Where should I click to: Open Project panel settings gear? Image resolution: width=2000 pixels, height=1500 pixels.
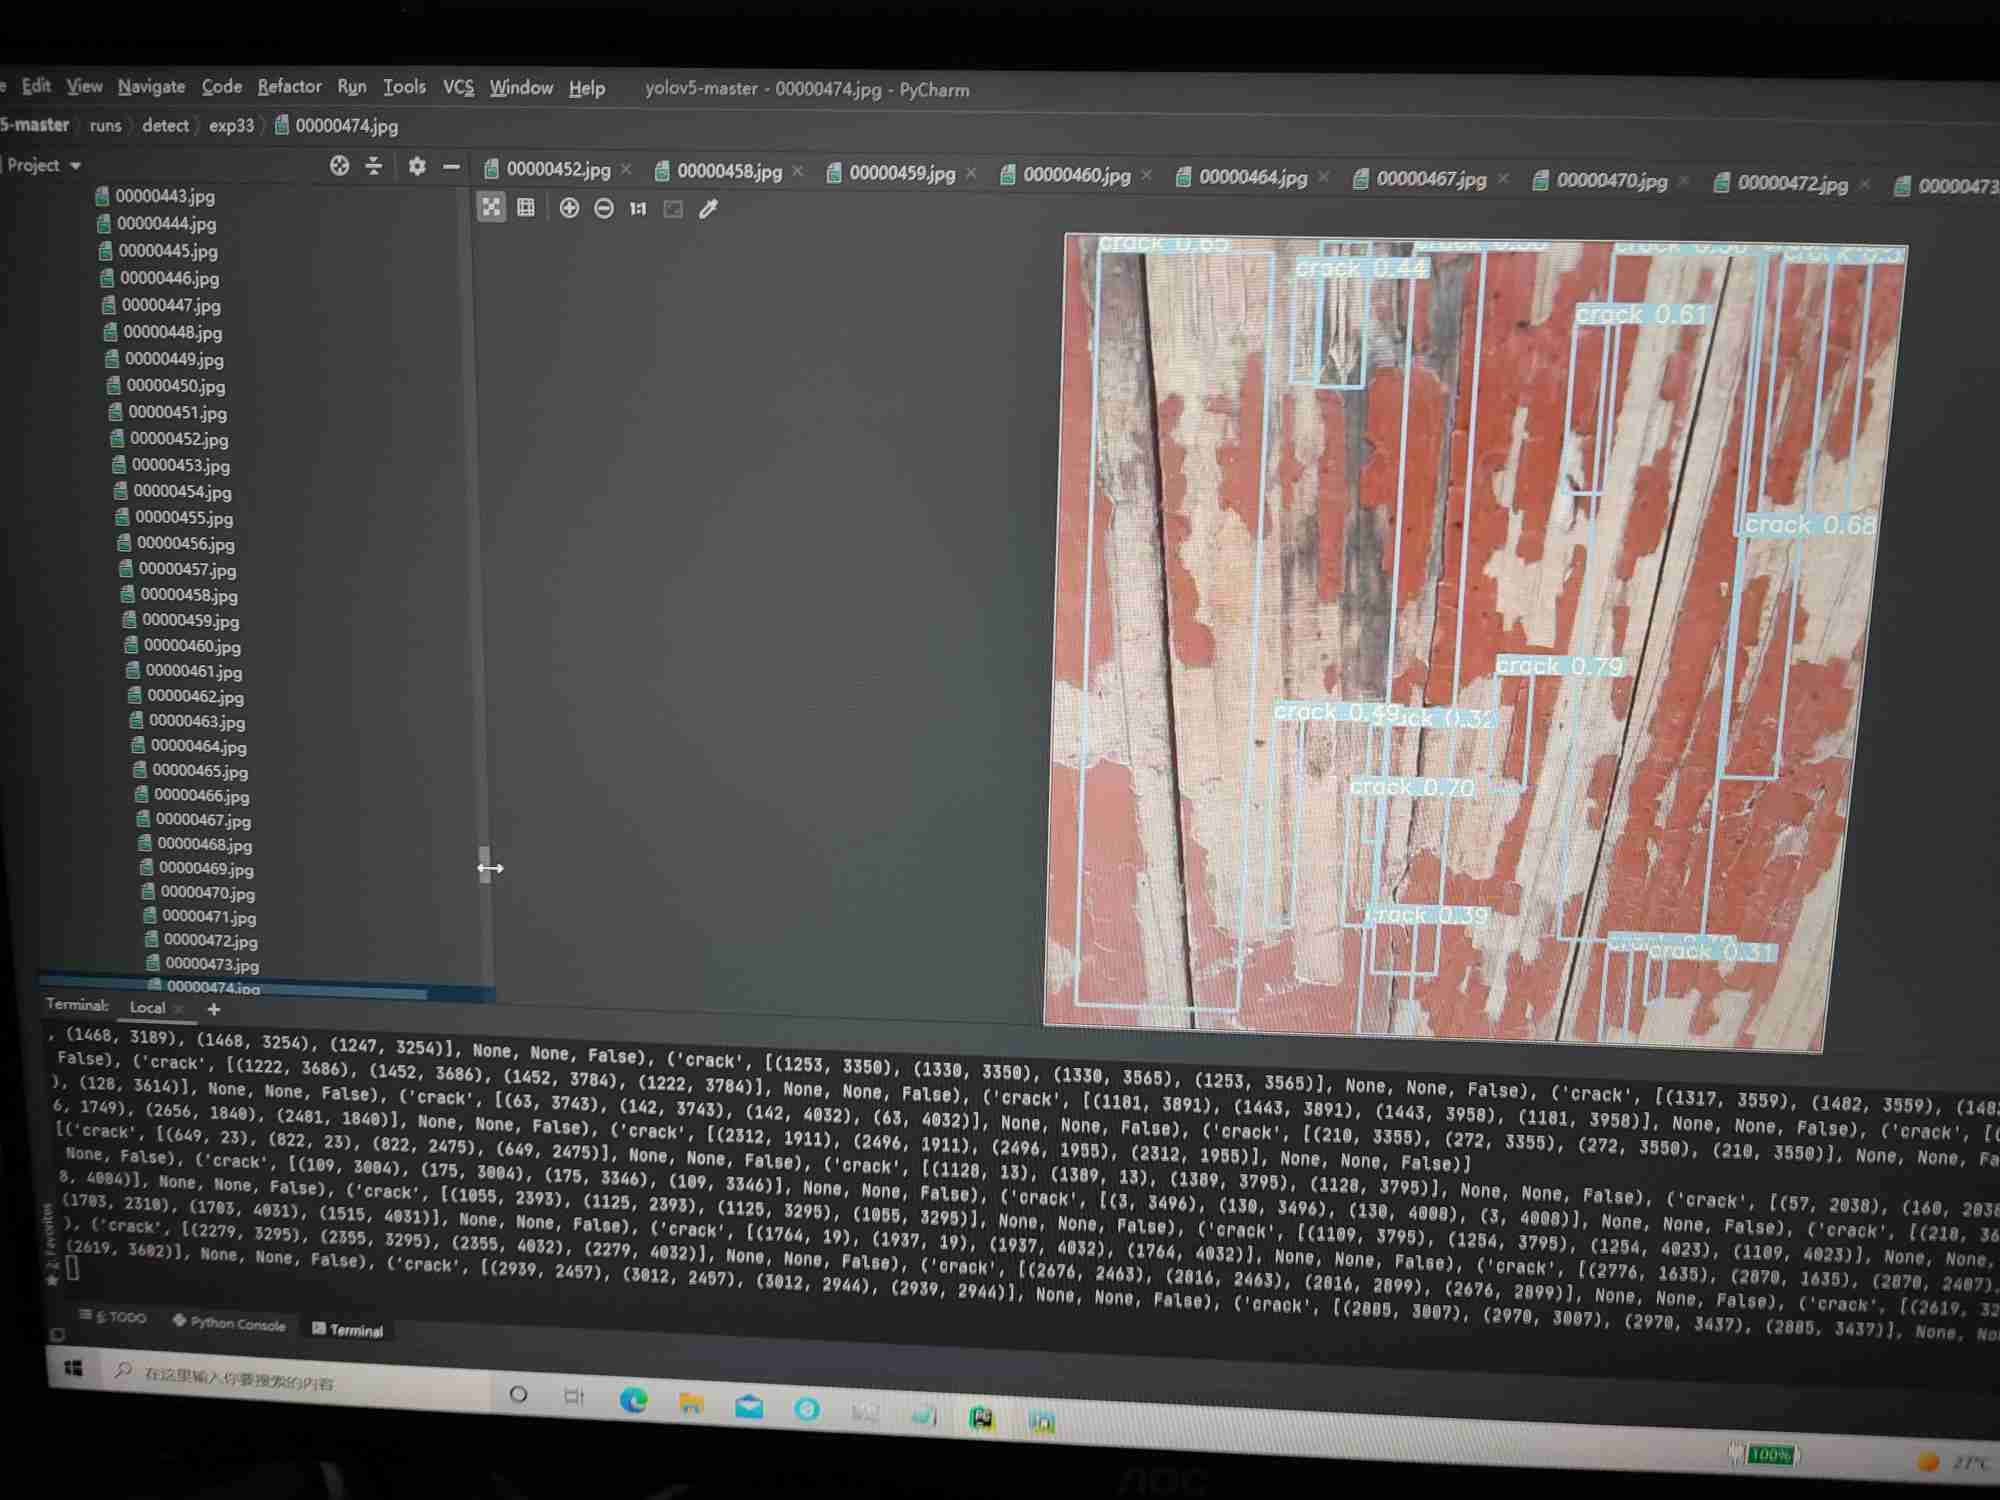coord(417,166)
